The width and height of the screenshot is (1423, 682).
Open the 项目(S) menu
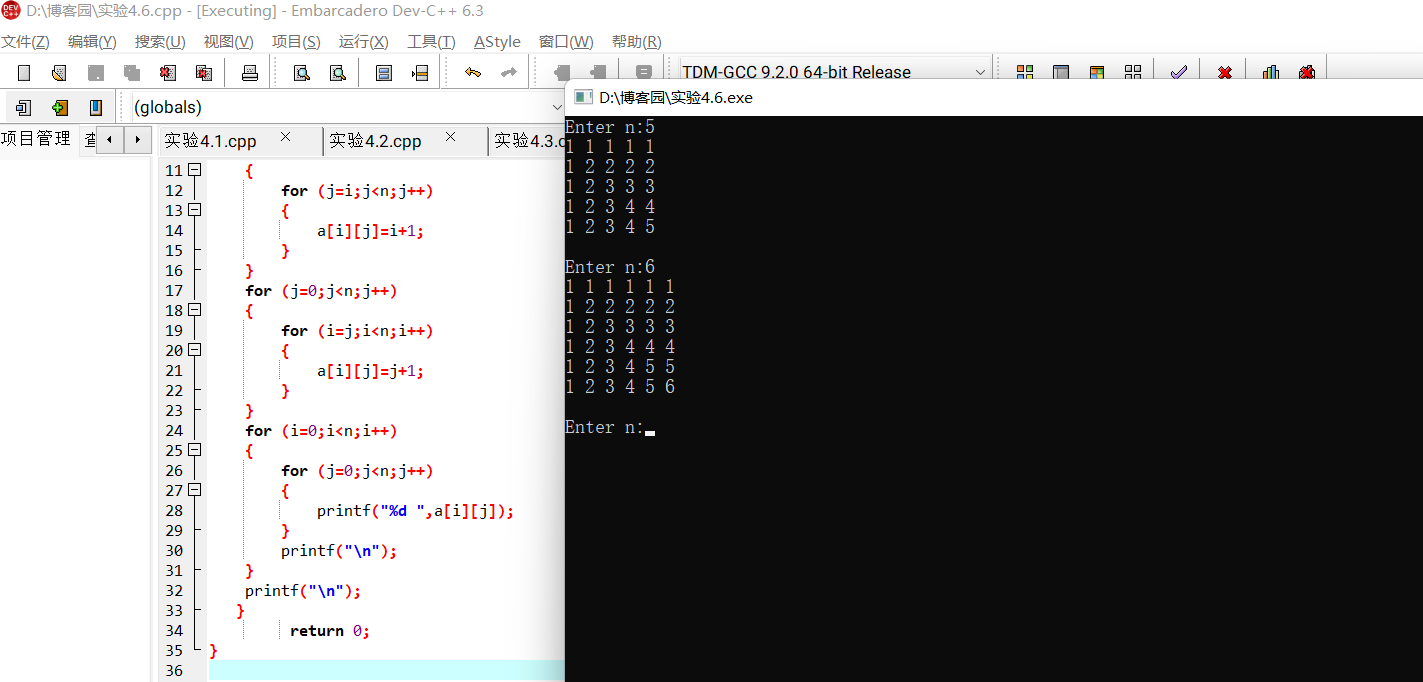(x=296, y=42)
